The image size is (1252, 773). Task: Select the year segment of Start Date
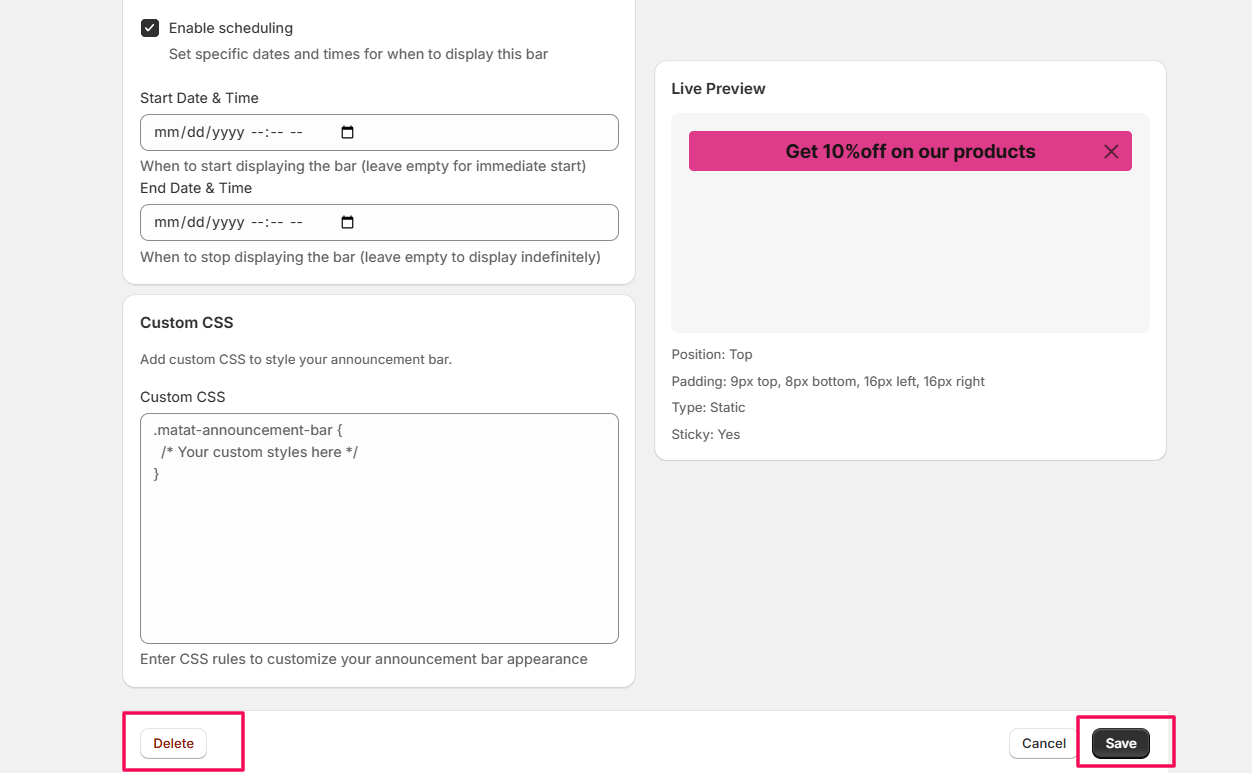[x=227, y=132]
